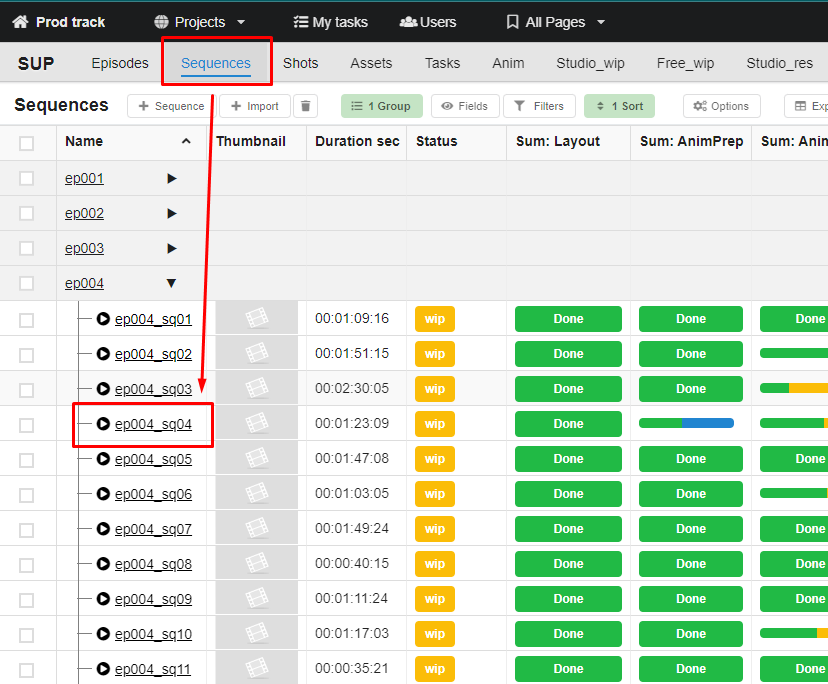Click the trash delete icon in toolbar

tap(306, 106)
